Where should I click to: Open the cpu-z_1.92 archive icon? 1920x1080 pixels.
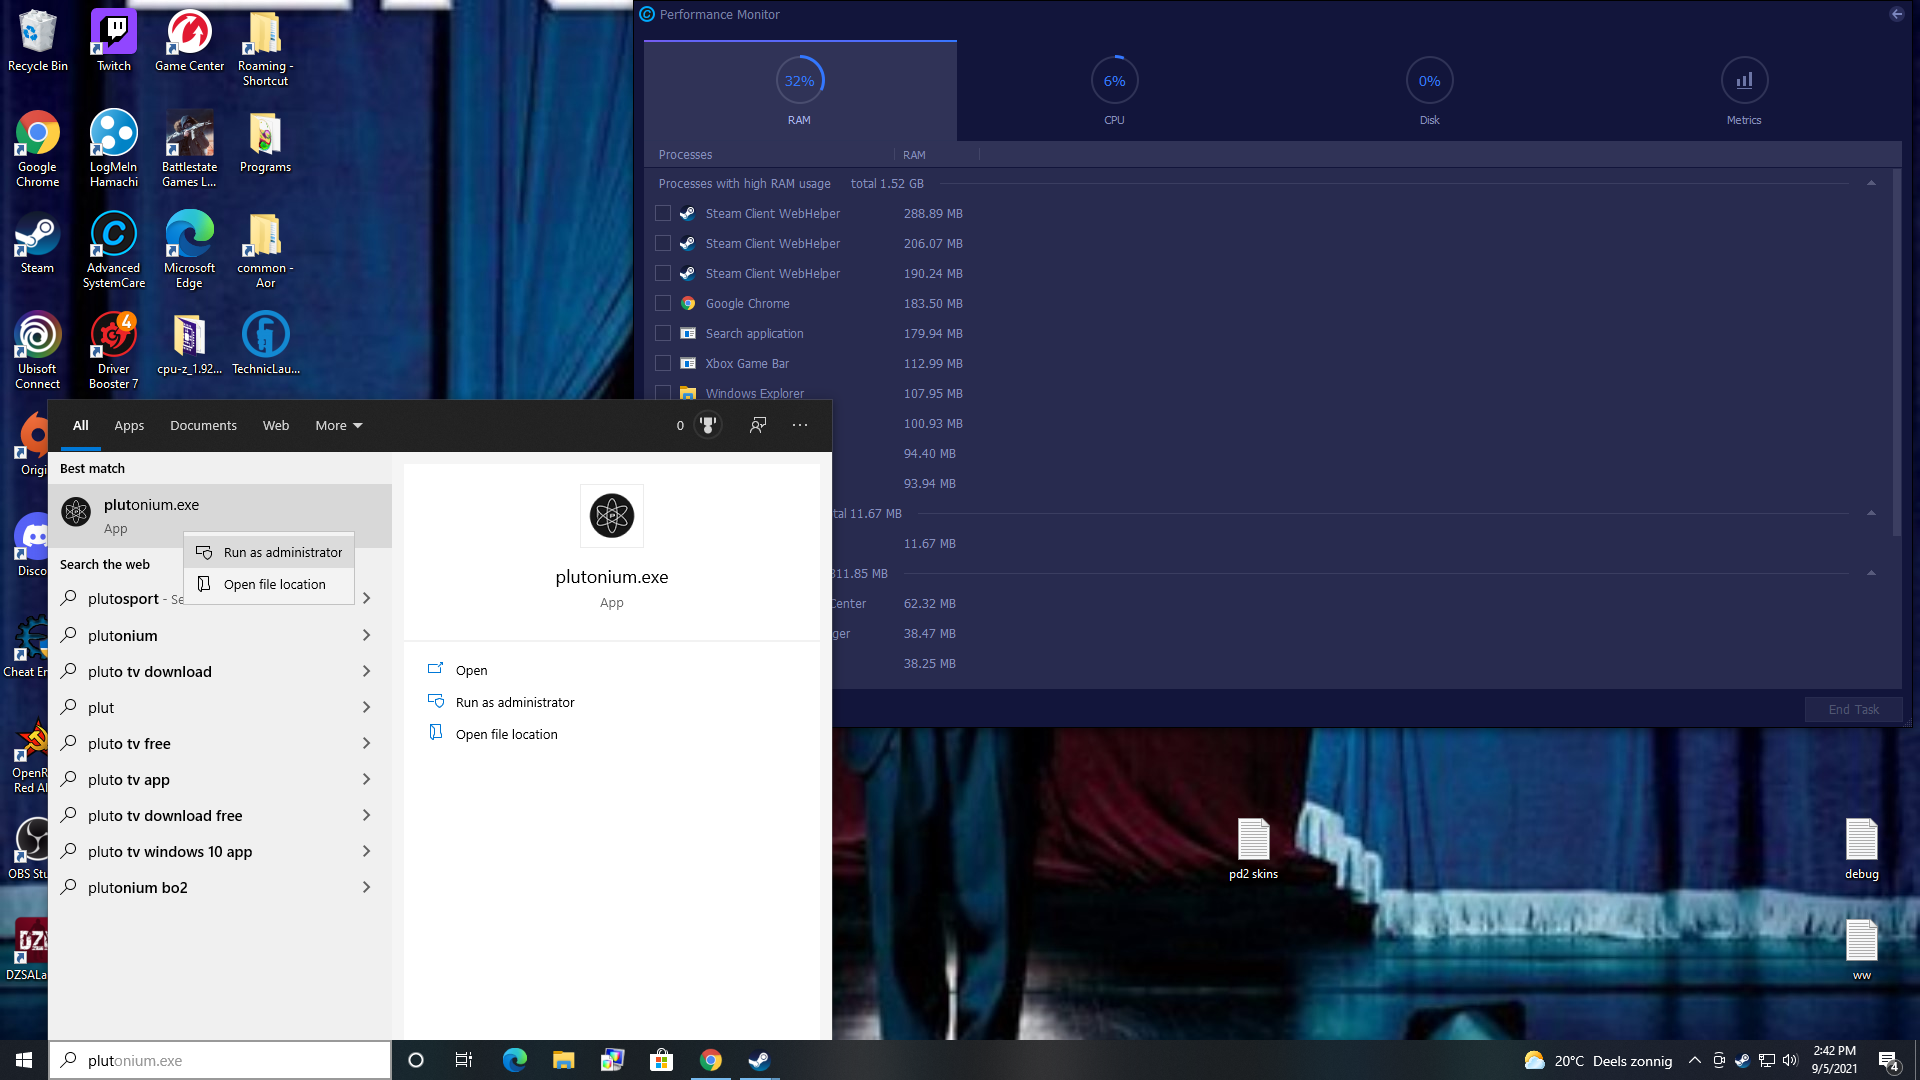[x=189, y=343]
